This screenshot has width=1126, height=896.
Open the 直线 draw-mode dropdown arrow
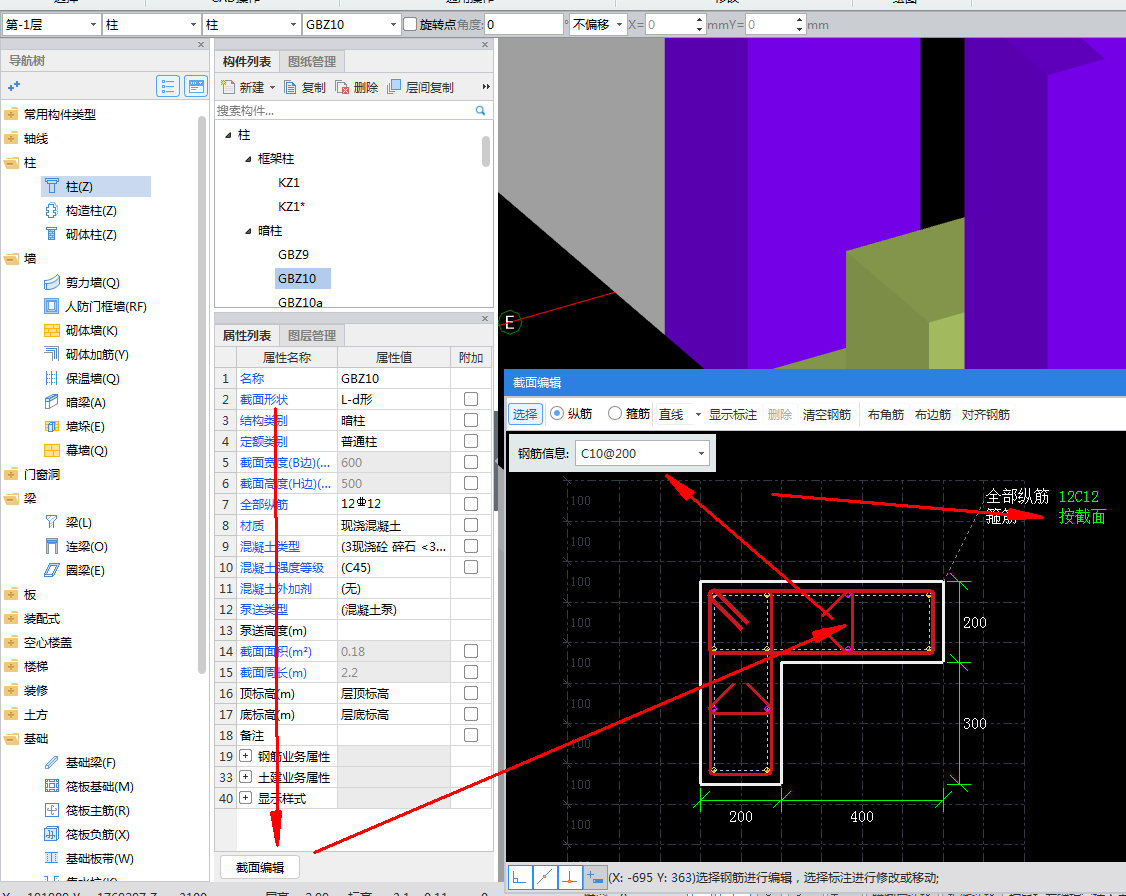698,414
